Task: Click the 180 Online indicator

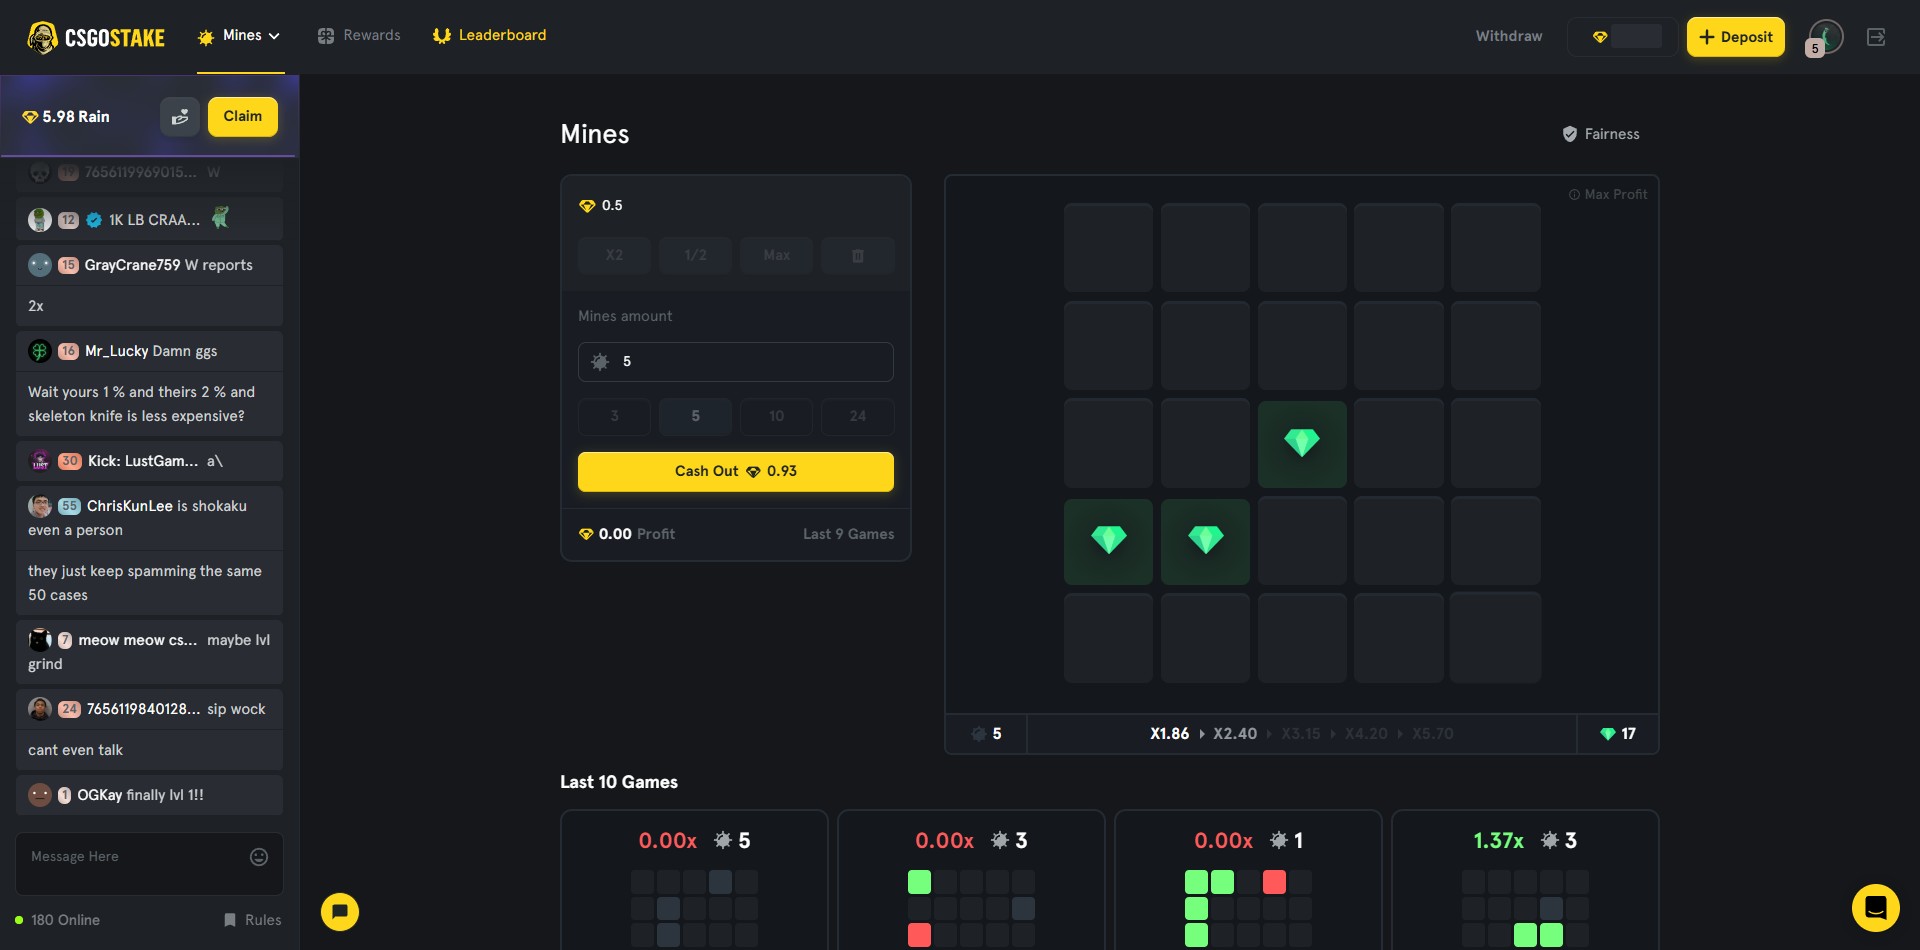Action: pyautogui.click(x=57, y=920)
